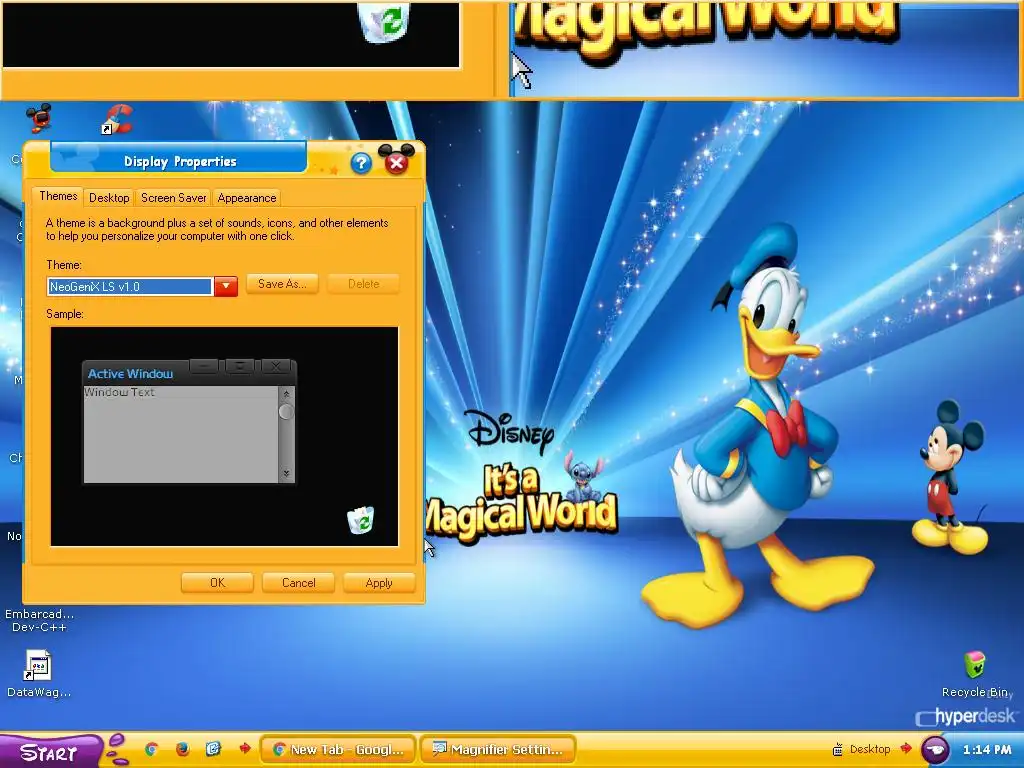The image size is (1024, 768).
Task: Switch to New Tab - Google taskbar button
Action: pos(338,750)
